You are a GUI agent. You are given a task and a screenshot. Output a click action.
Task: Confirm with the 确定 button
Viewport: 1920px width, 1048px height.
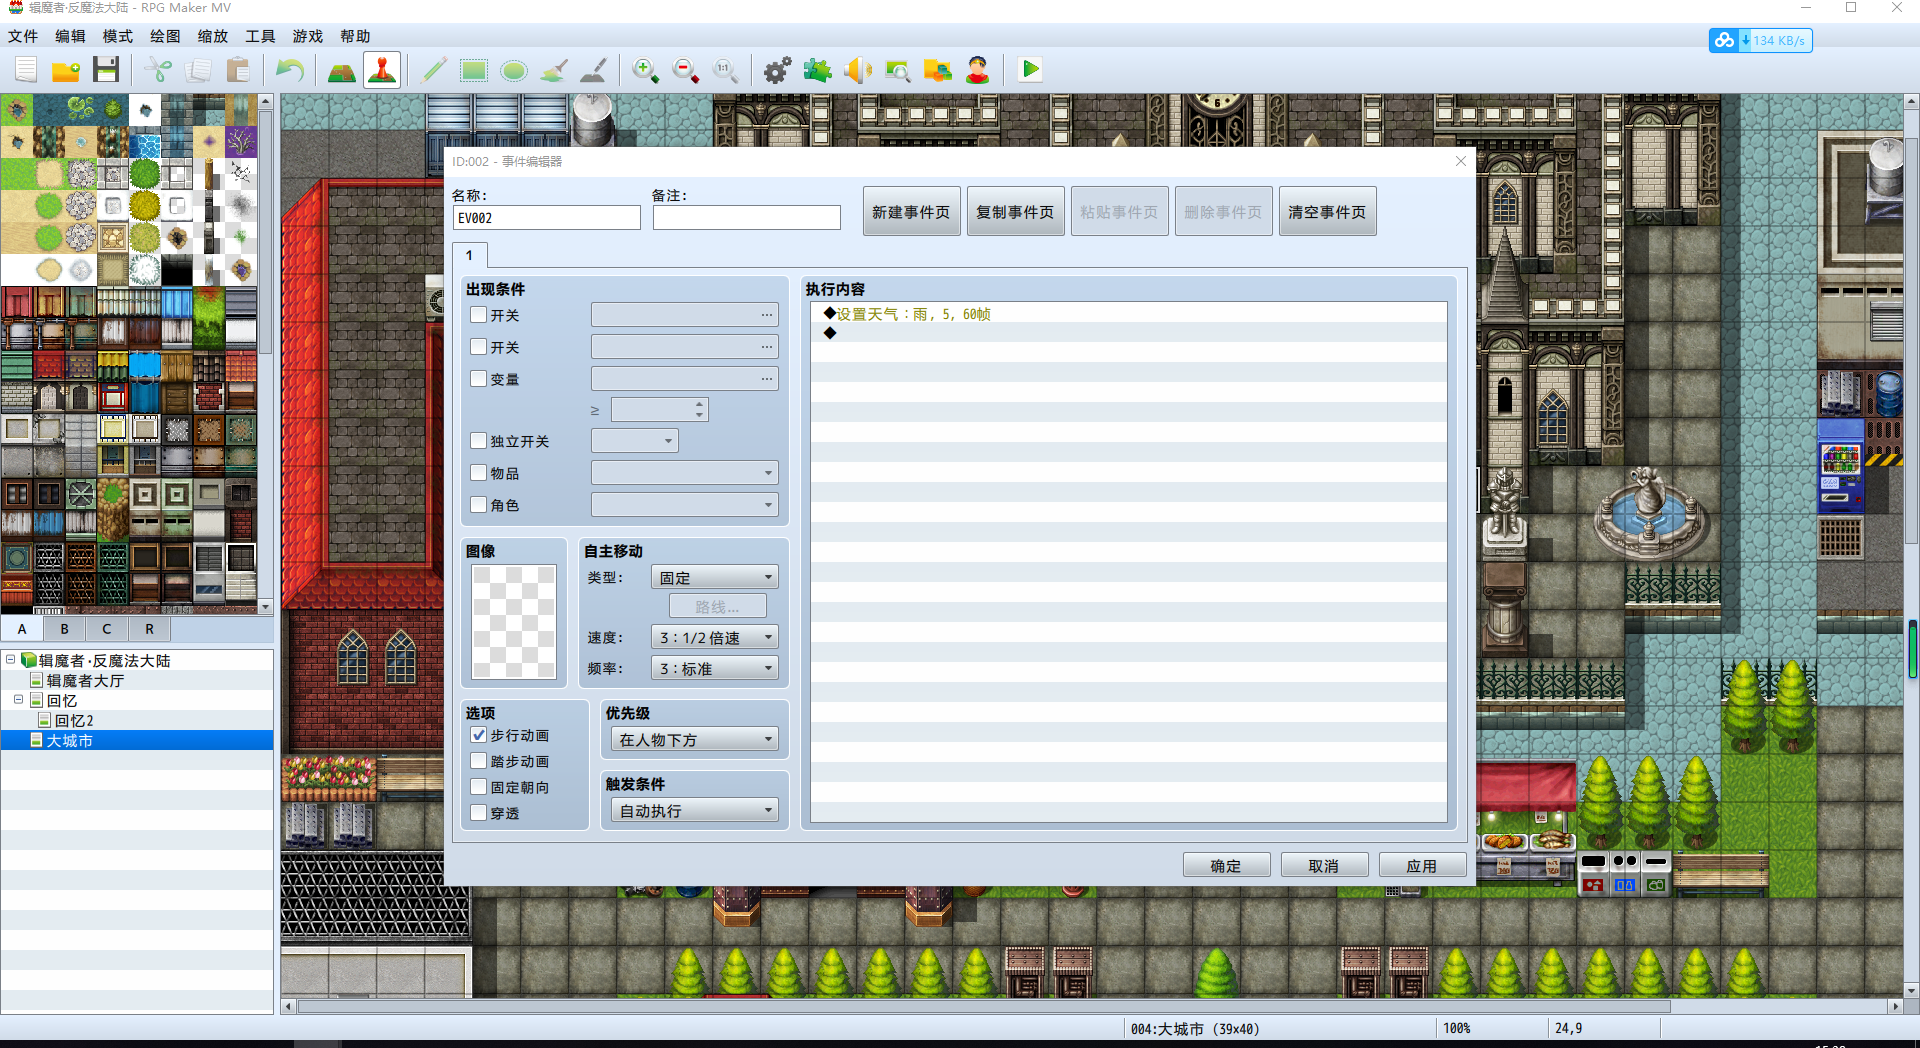pyautogui.click(x=1227, y=866)
